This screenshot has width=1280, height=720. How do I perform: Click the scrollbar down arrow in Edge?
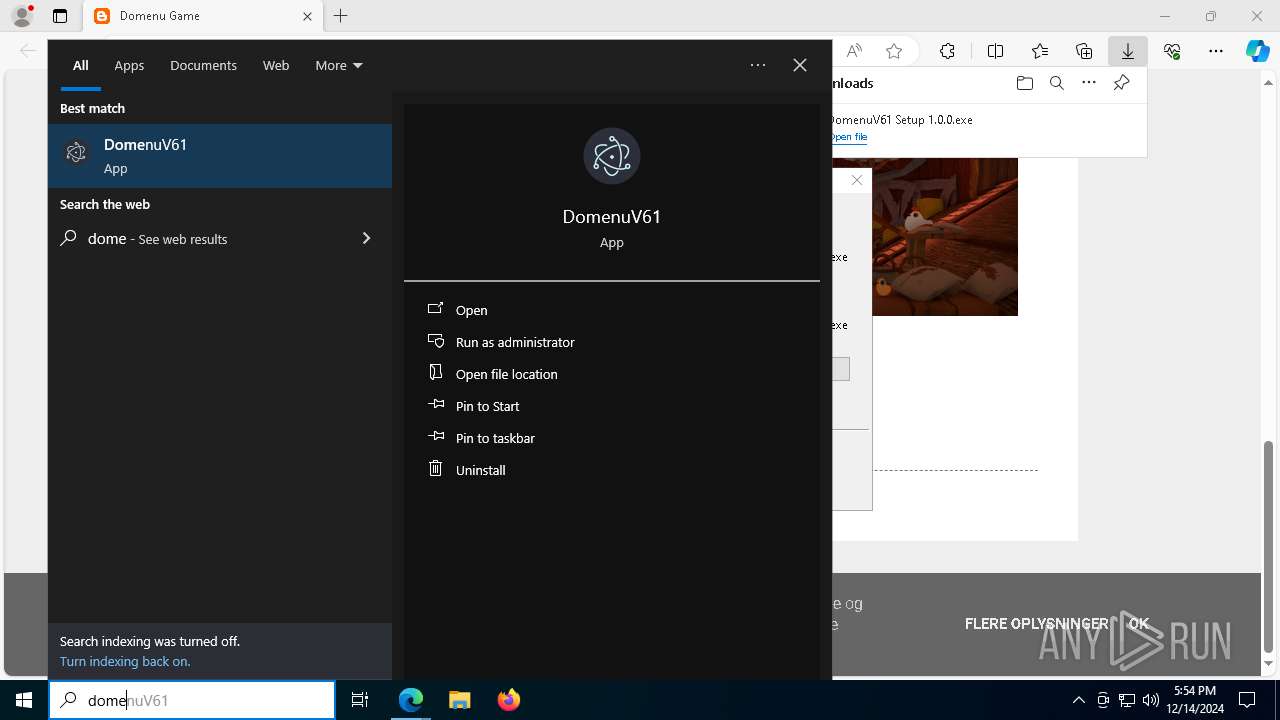1269,663
